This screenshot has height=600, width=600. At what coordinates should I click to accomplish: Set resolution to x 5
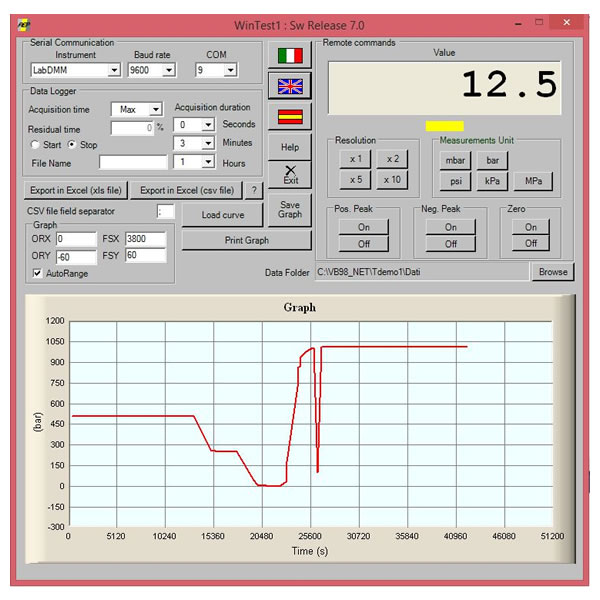point(355,179)
